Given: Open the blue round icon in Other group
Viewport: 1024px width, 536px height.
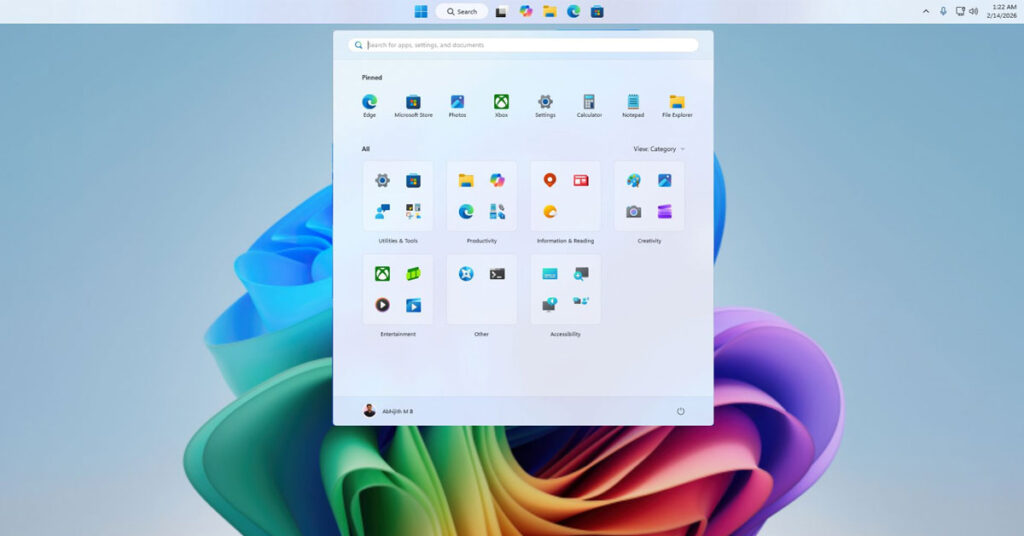Looking at the screenshot, I should click(466, 274).
